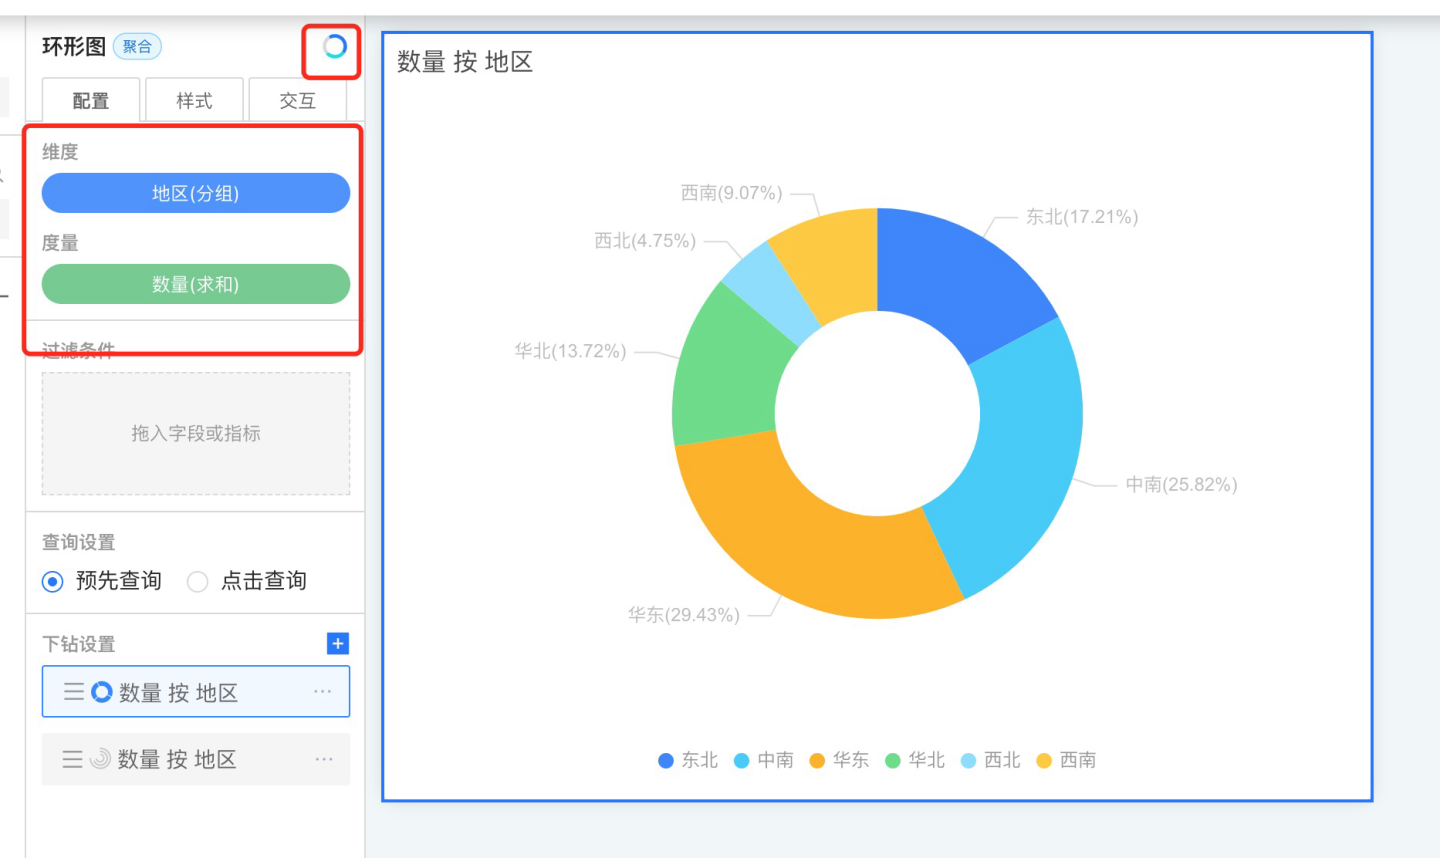
Task: Add a new drill-down with plus icon
Action: [338, 644]
